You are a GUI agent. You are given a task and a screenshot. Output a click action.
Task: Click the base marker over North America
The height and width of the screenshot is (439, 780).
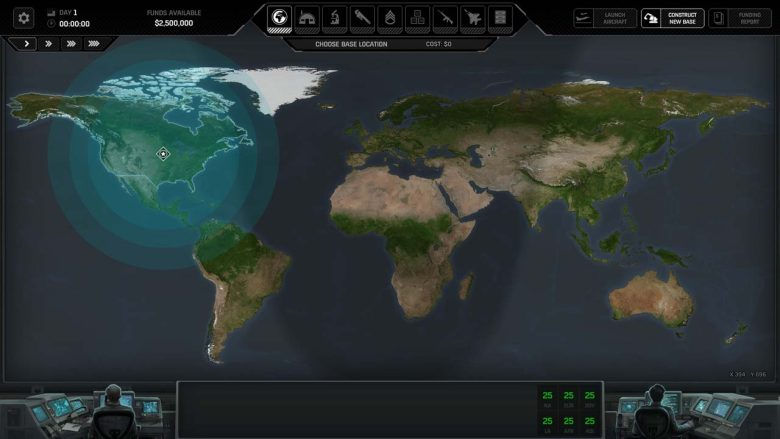coord(163,154)
